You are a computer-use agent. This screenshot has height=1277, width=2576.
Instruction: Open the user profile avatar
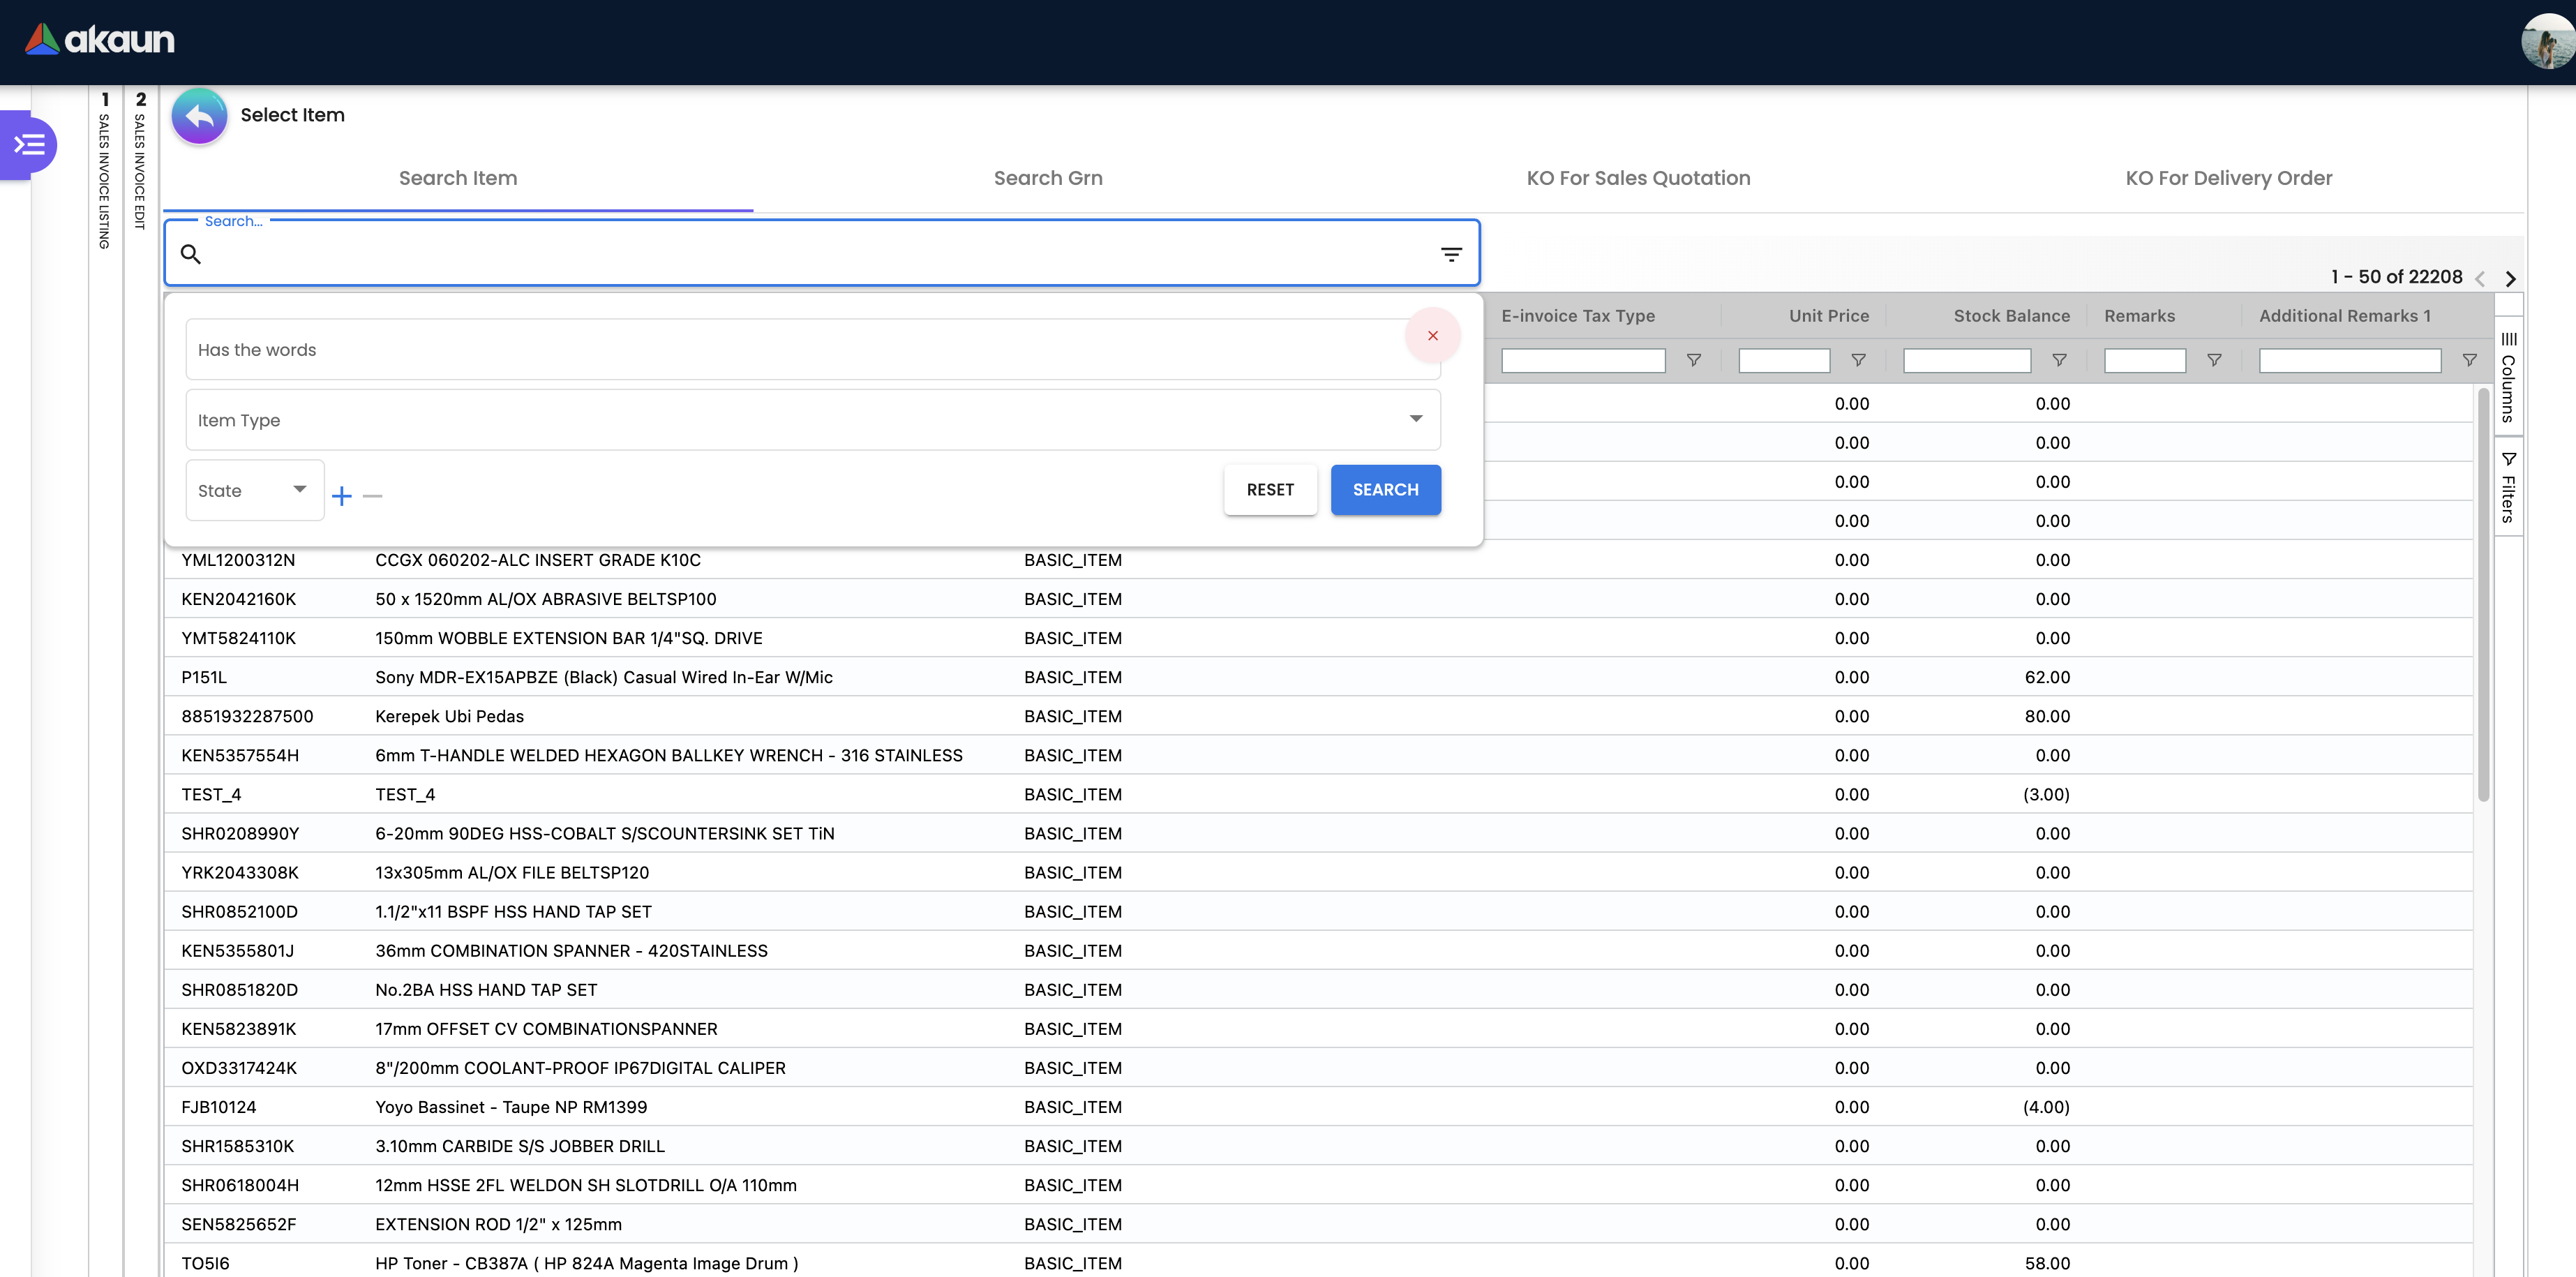(x=2548, y=41)
